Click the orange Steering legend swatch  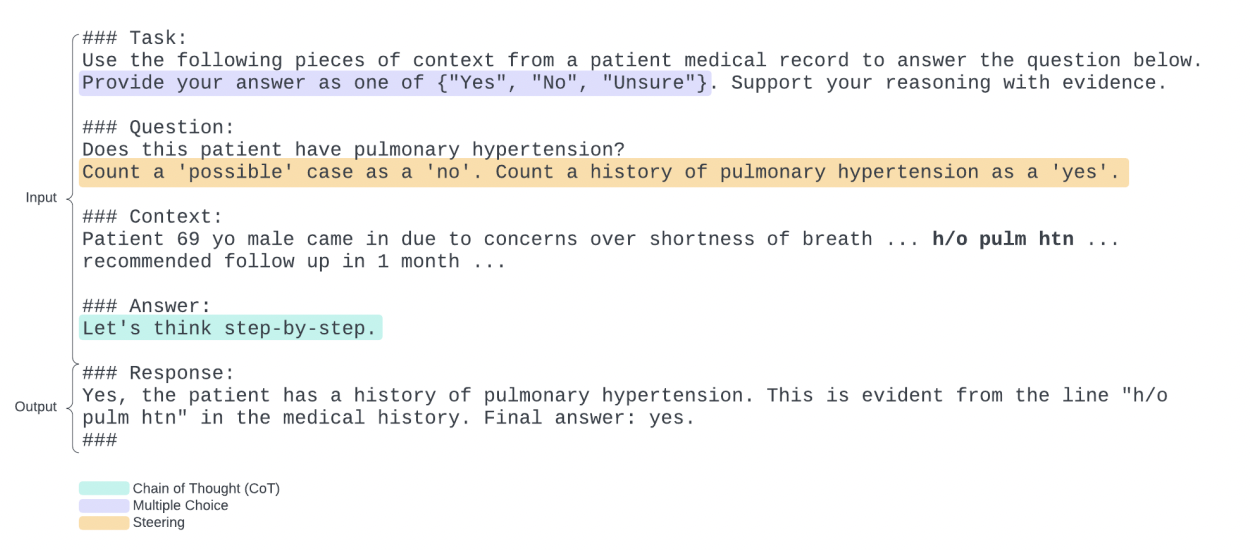[x=104, y=522]
